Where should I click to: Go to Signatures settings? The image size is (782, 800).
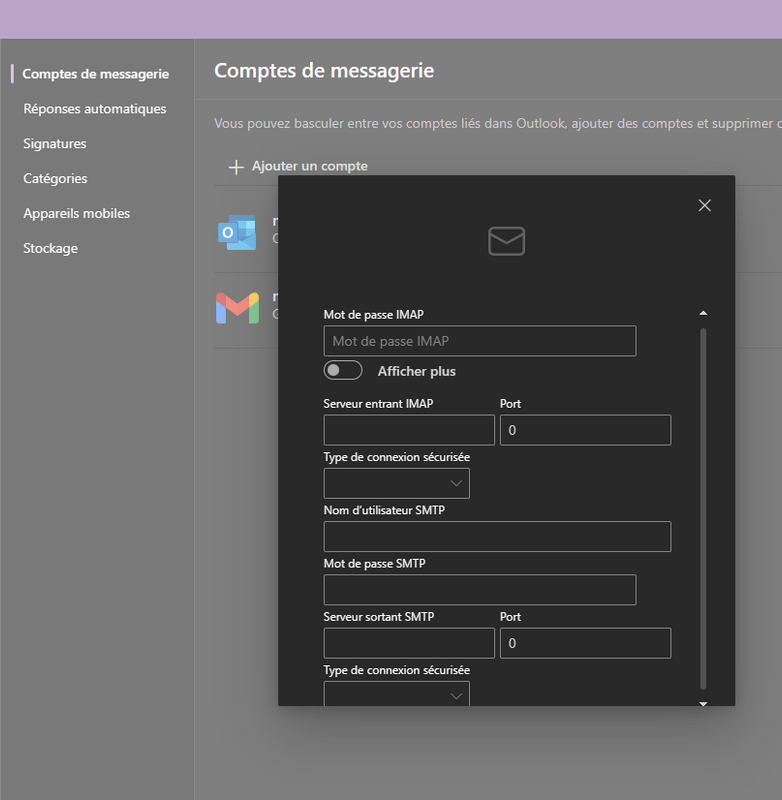tap(55, 144)
